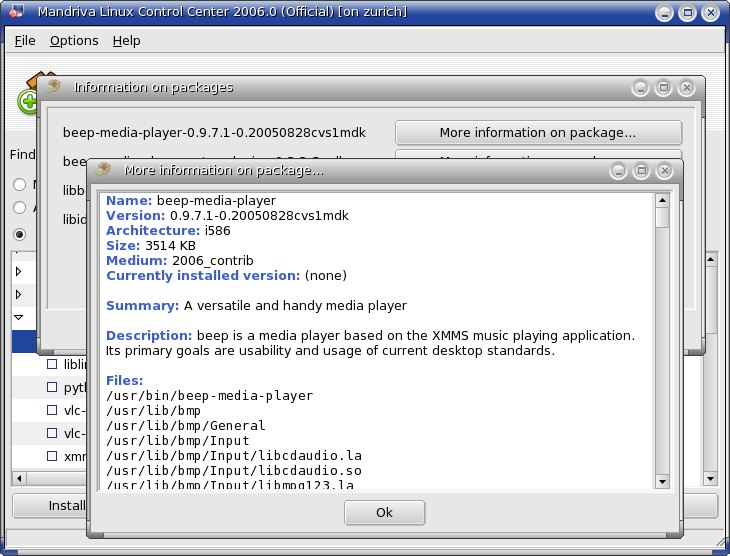The image size is (730, 556).
Task: Click More information on package button for beep-media-player
Action: pos(538,133)
